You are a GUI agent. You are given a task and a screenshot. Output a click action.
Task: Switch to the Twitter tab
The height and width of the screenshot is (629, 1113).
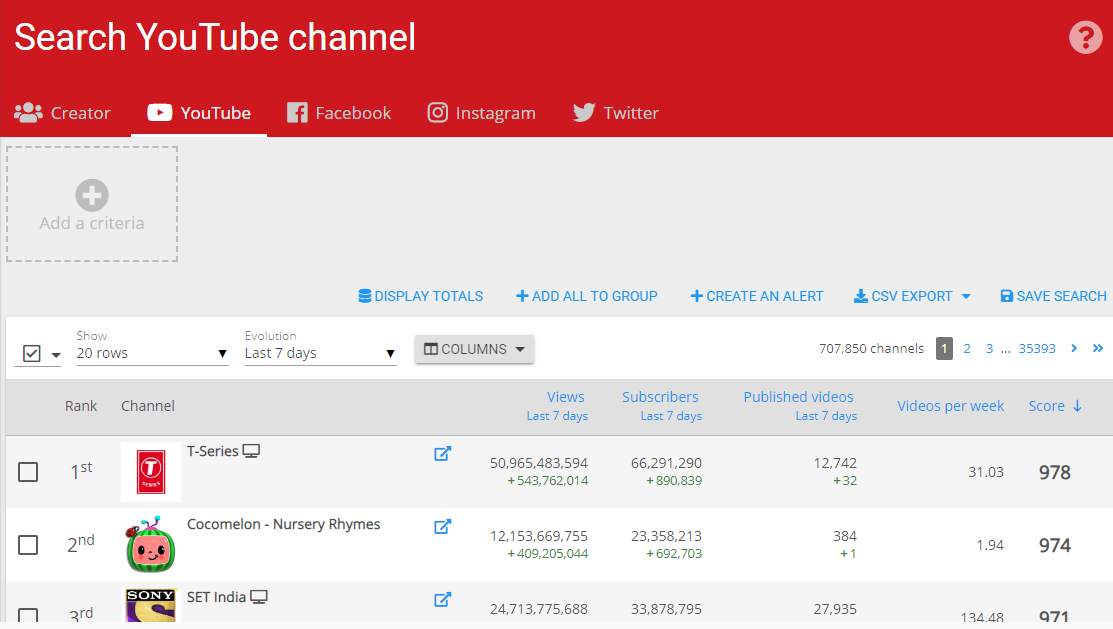click(x=615, y=113)
